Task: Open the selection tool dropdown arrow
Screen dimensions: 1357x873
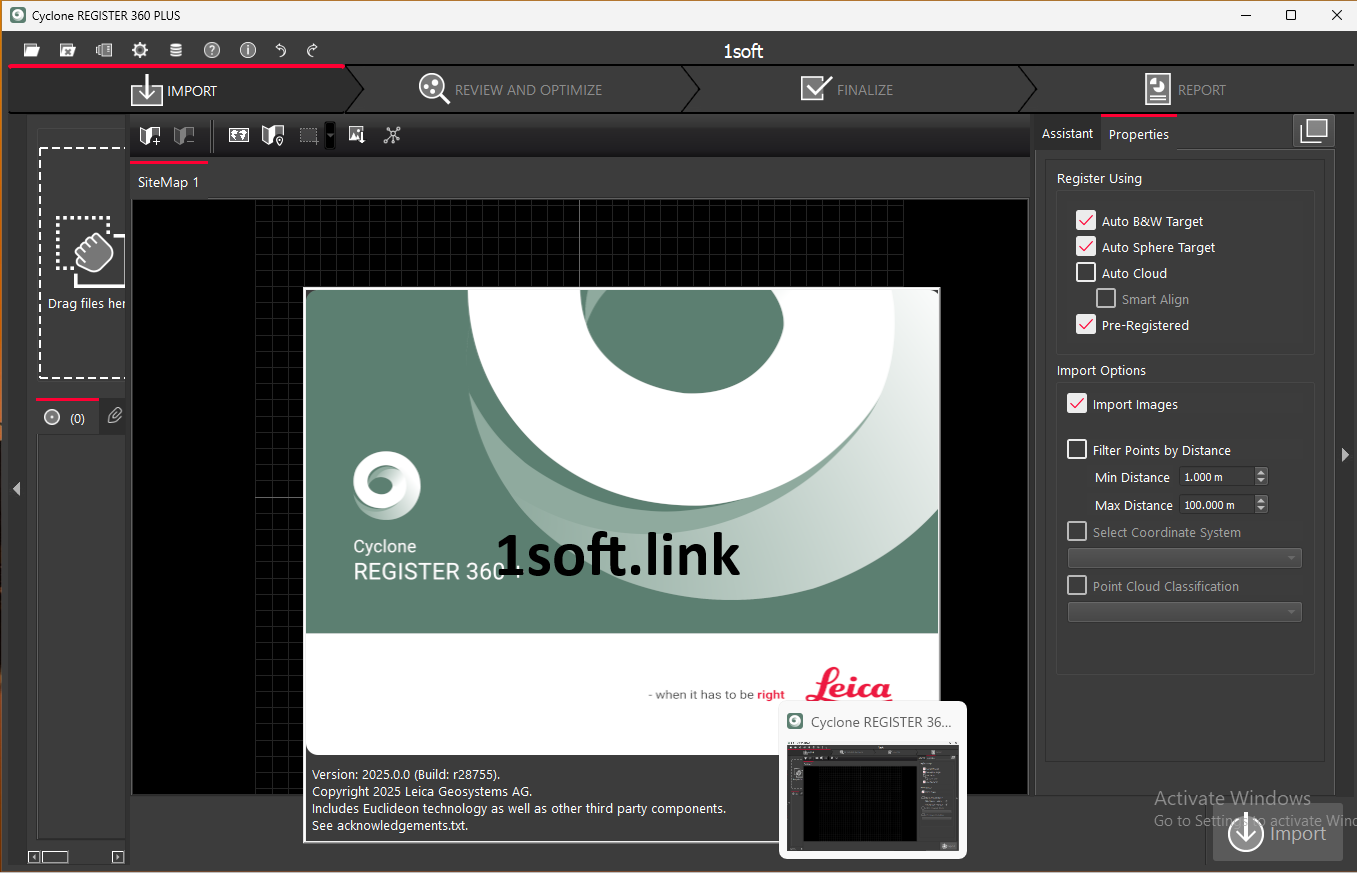Action: (330, 136)
